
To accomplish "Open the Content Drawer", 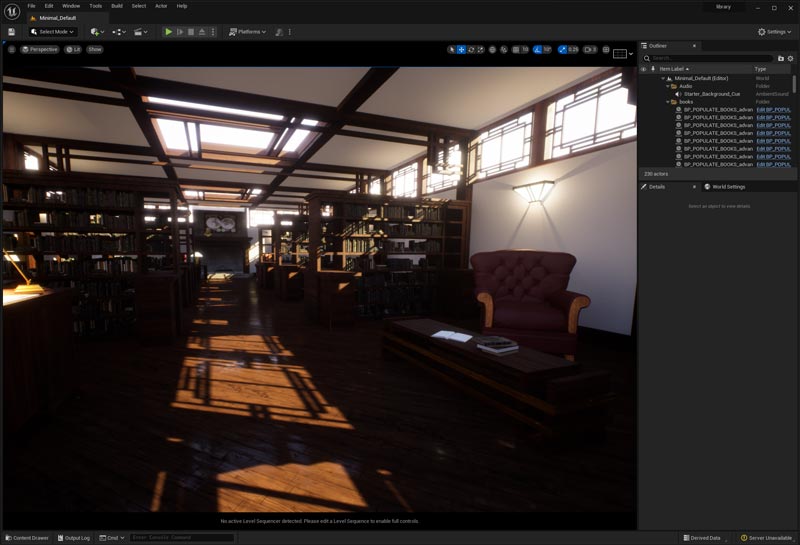I will point(27,538).
